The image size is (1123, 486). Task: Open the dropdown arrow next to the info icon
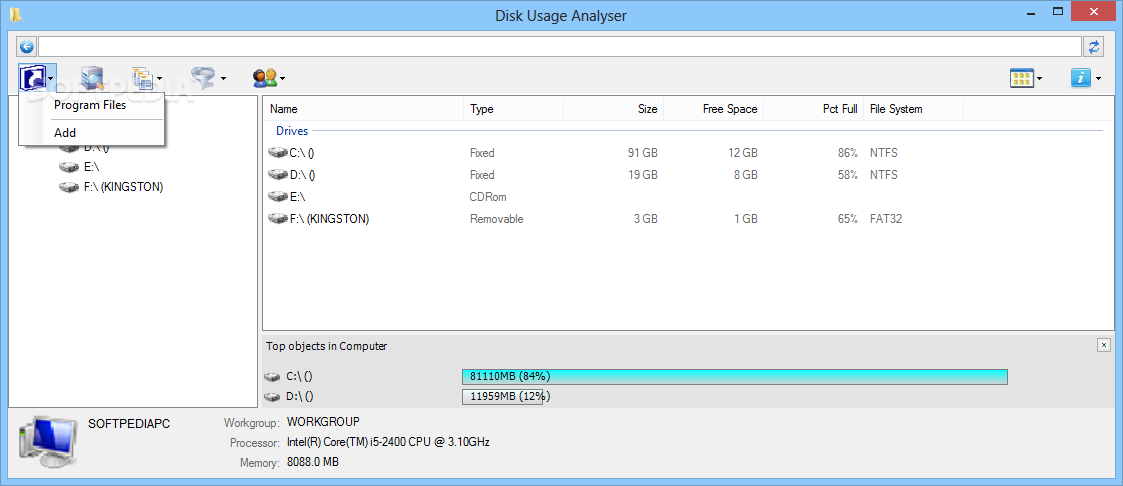[1098, 79]
